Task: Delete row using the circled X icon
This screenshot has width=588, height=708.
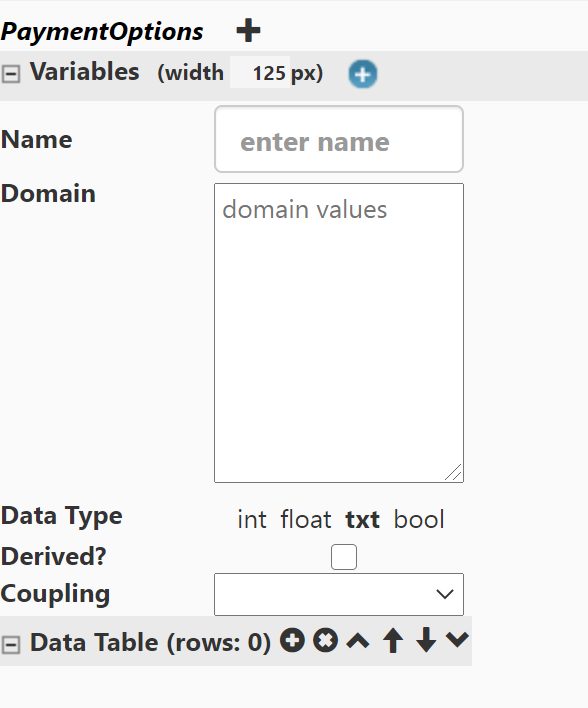Action: pyautogui.click(x=326, y=640)
